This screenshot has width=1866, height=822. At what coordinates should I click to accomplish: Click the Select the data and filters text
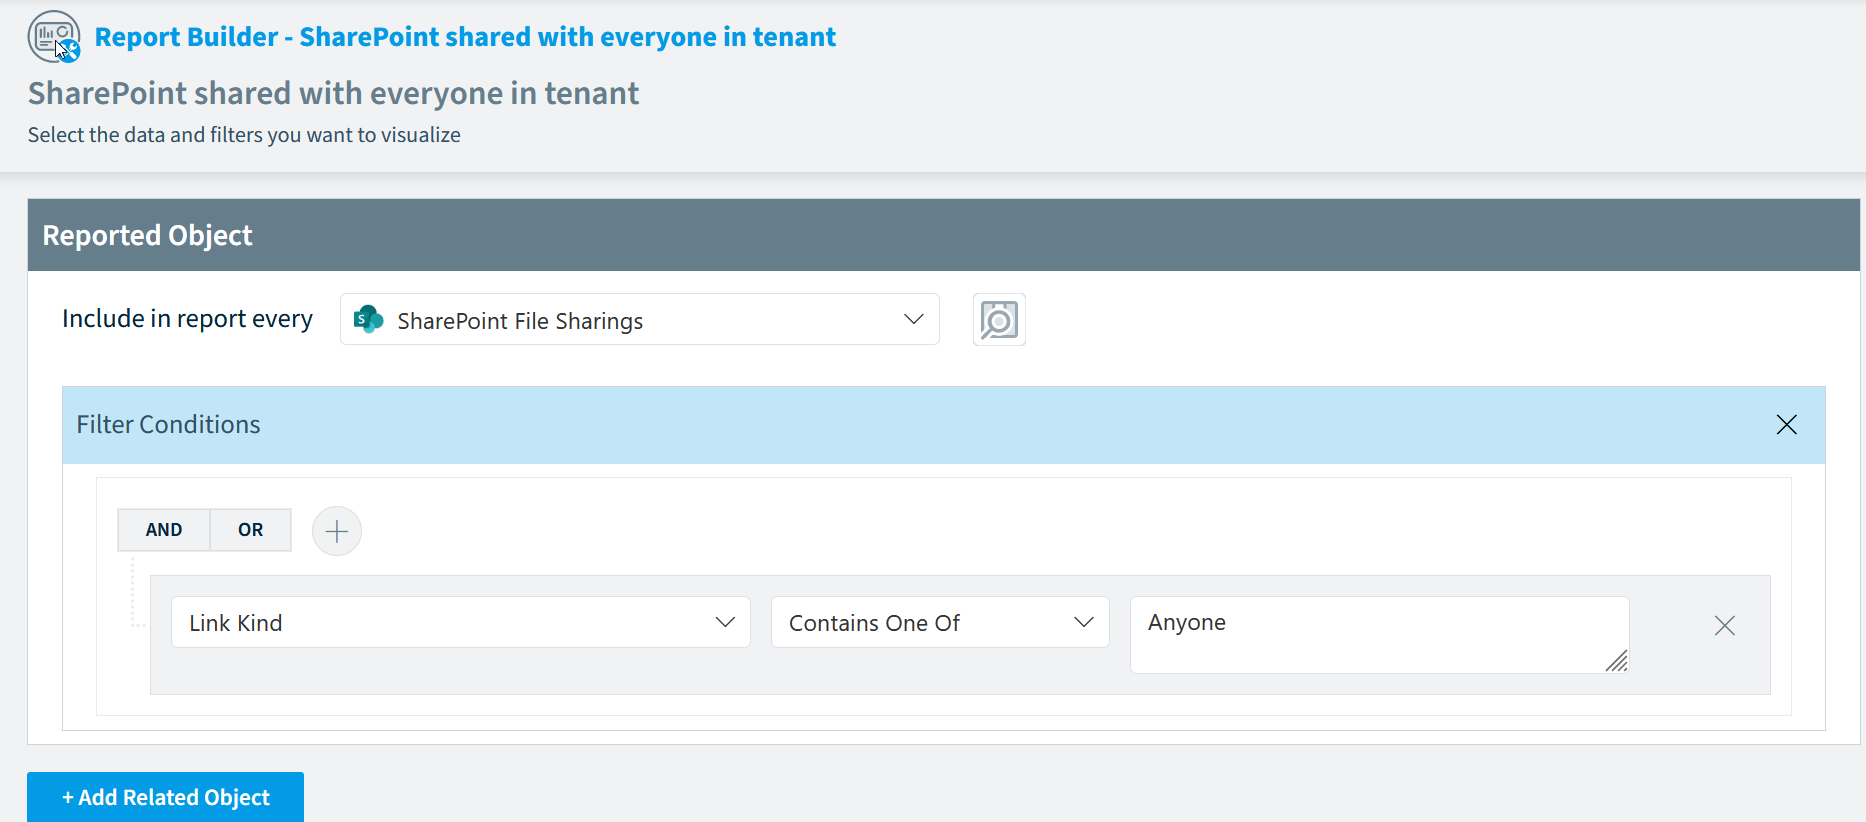(x=244, y=135)
